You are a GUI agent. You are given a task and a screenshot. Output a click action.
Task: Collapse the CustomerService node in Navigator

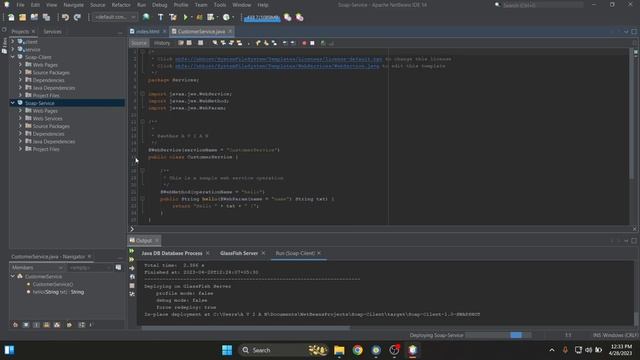[x=13, y=276]
